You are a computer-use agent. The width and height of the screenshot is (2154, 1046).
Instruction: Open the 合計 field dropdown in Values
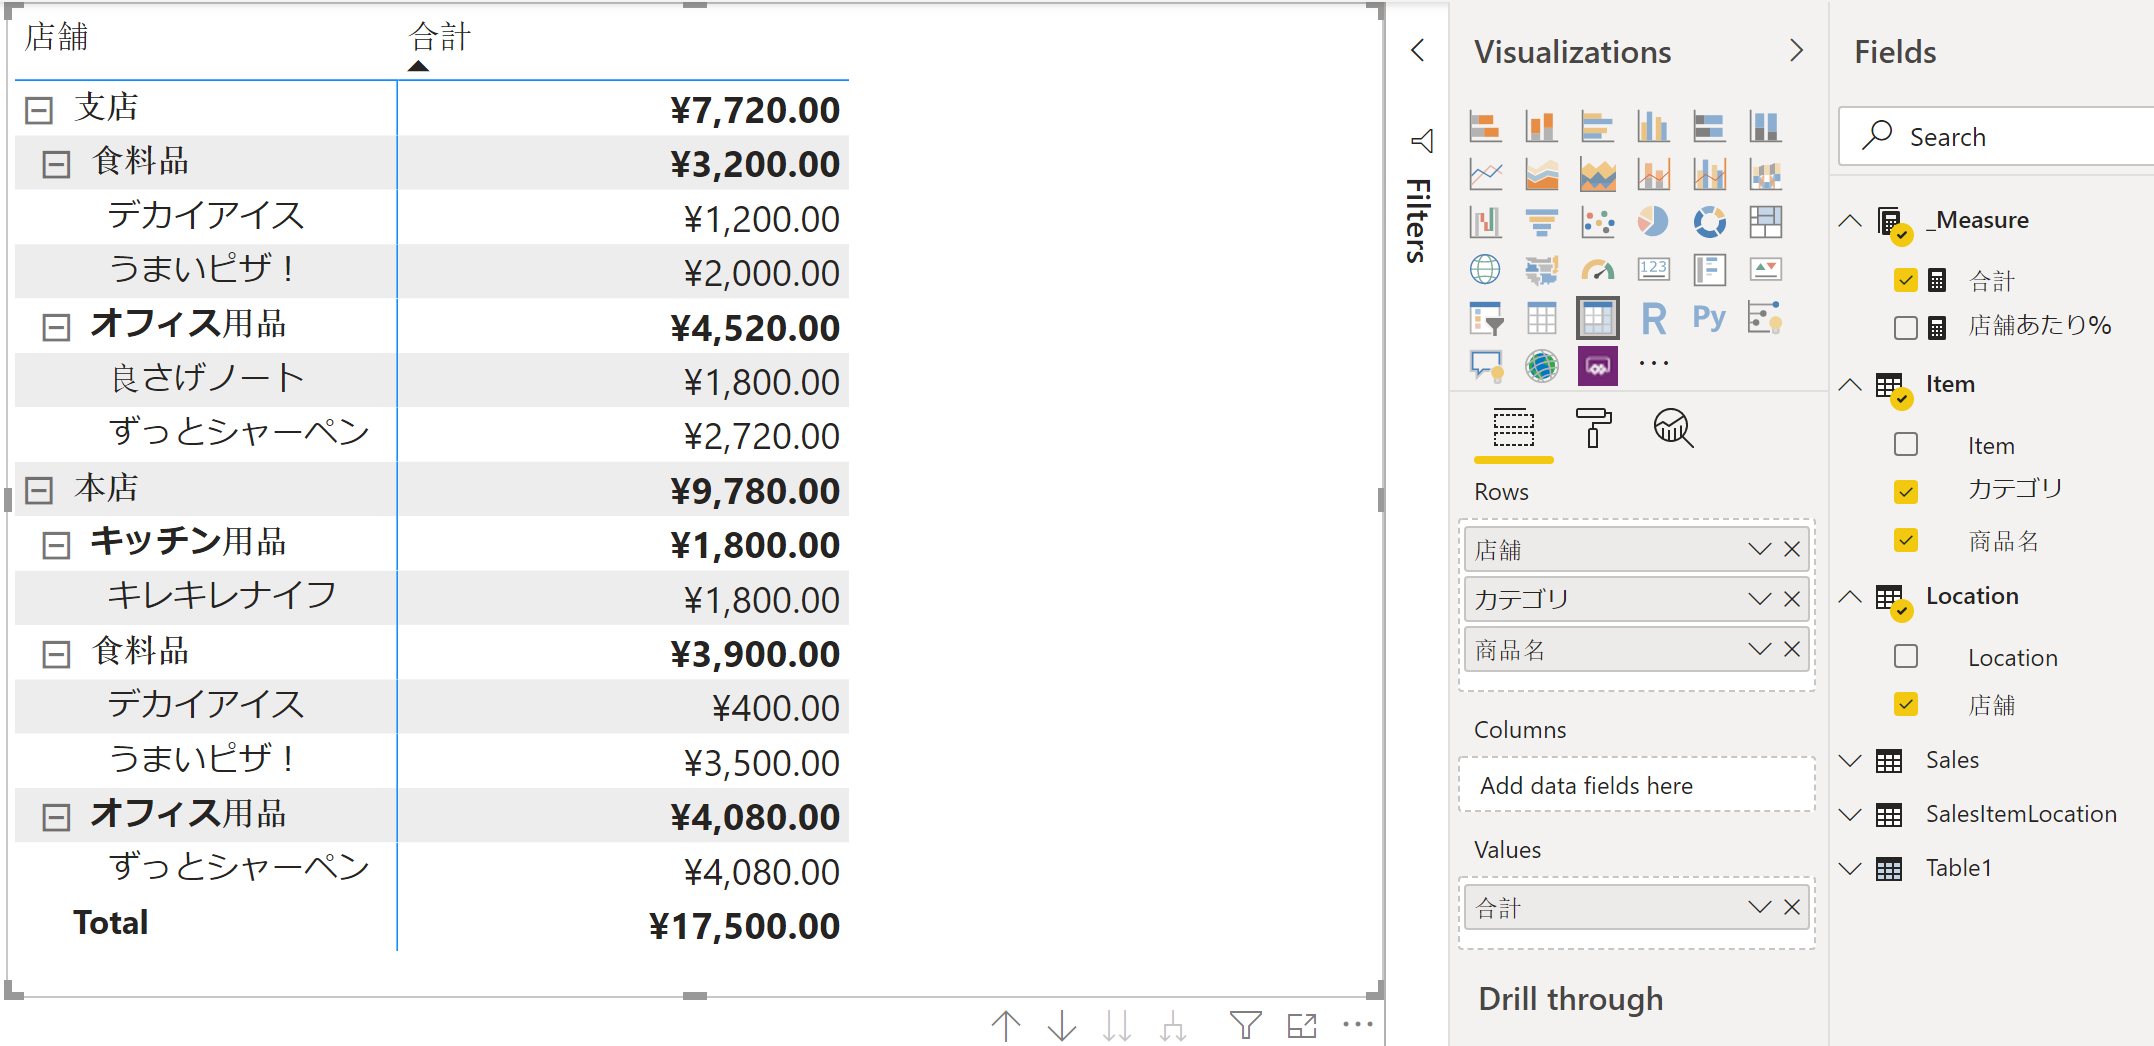pyautogui.click(x=1759, y=907)
